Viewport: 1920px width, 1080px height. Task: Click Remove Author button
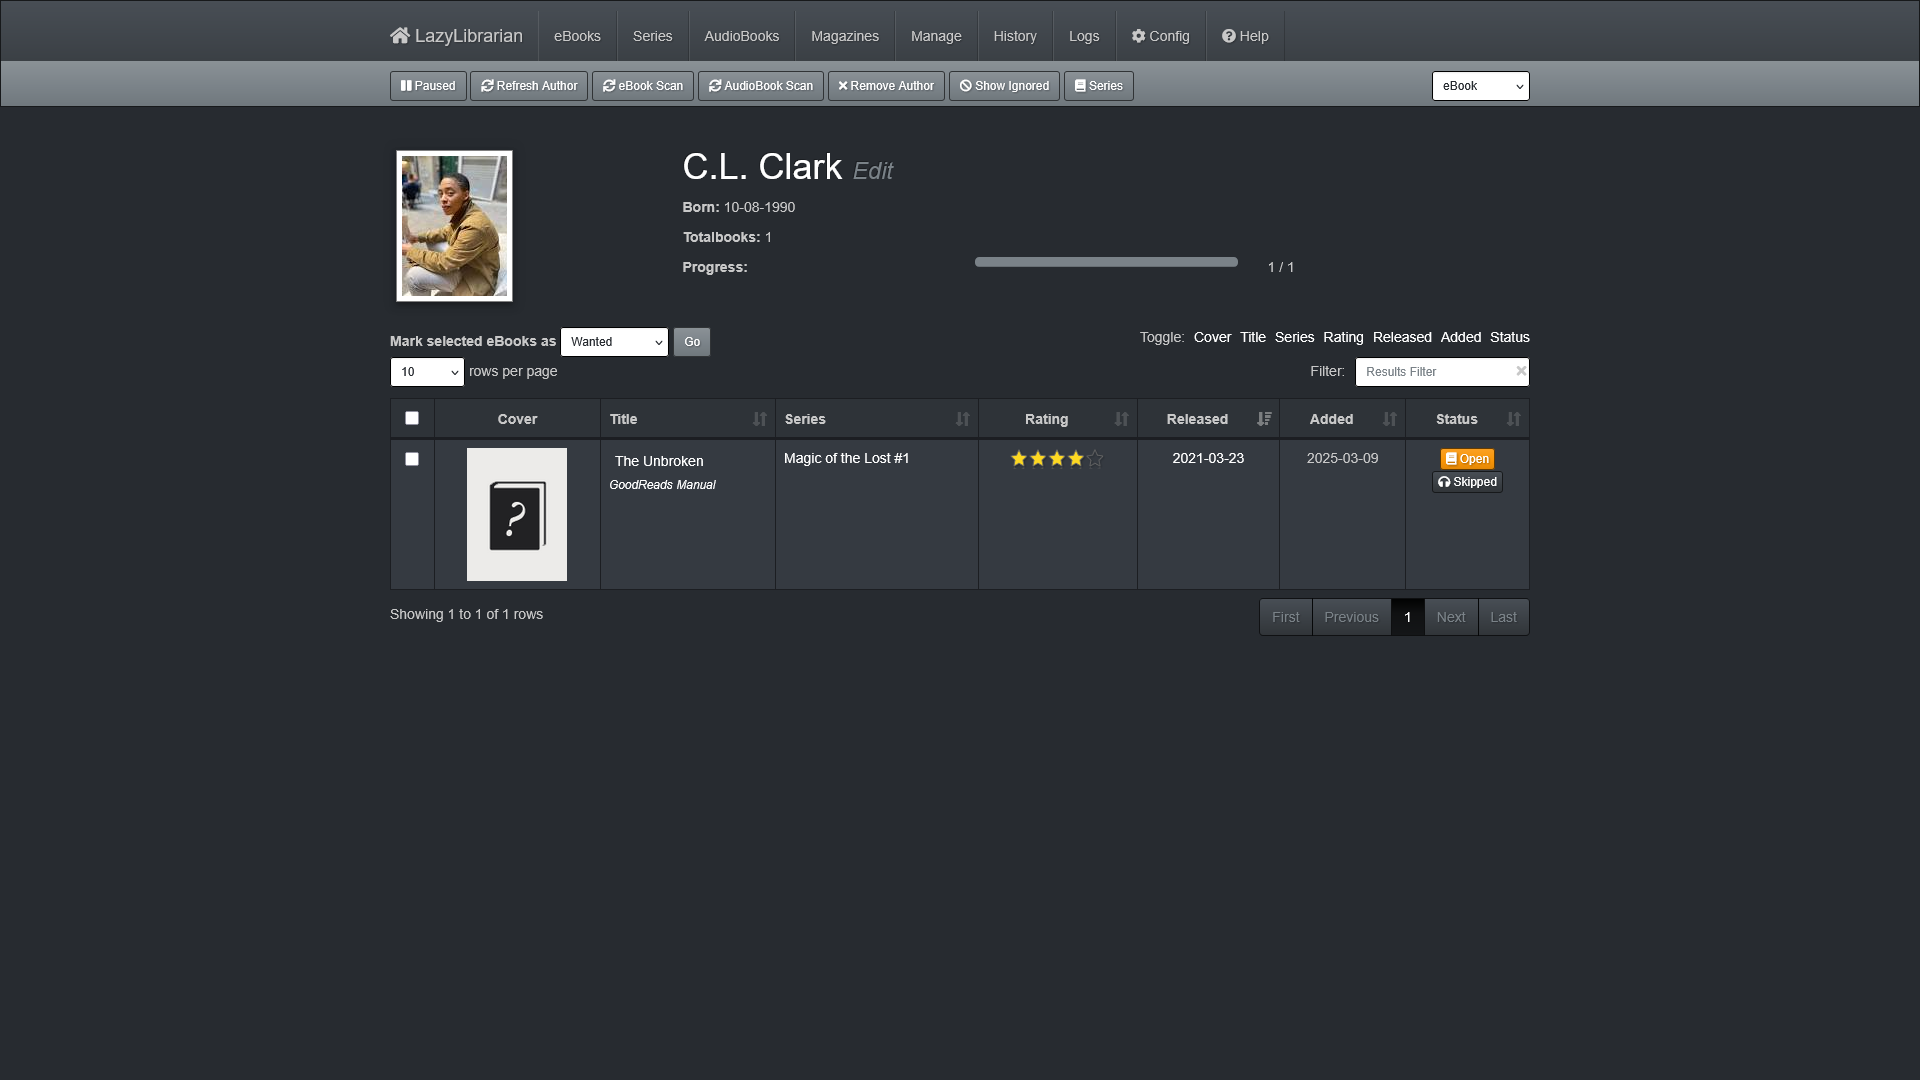886,86
